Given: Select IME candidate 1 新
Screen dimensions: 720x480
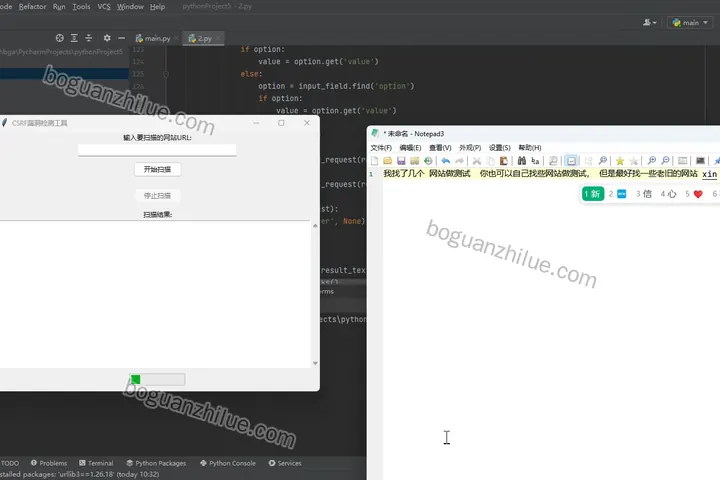Looking at the screenshot, I should click(x=593, y=194).
